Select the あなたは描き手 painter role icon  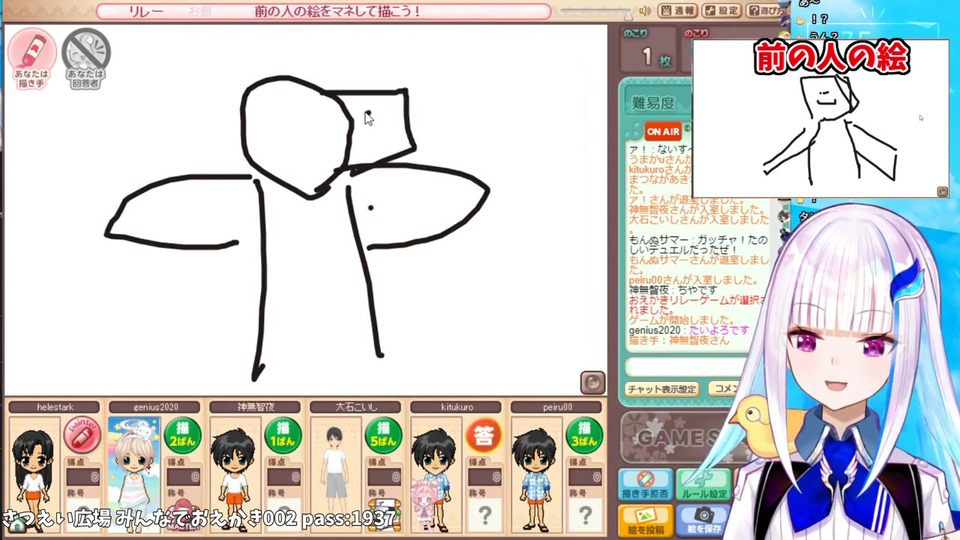point(32,58)
